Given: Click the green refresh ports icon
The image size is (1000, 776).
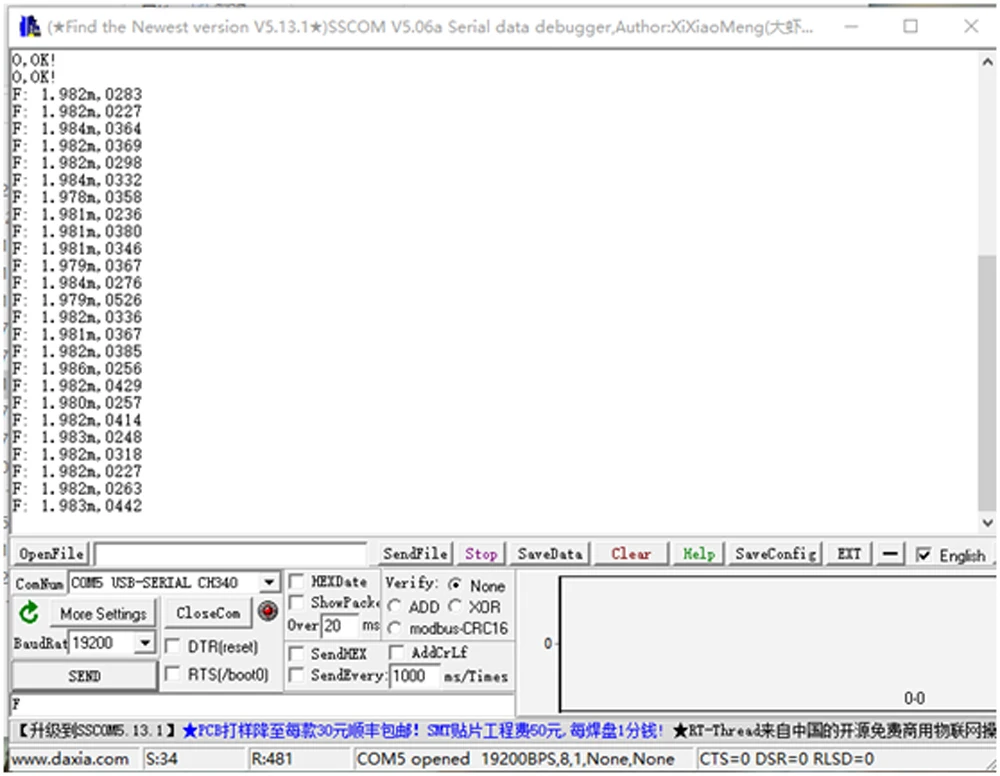Looking at the screenshot, I should click(29, 613).
